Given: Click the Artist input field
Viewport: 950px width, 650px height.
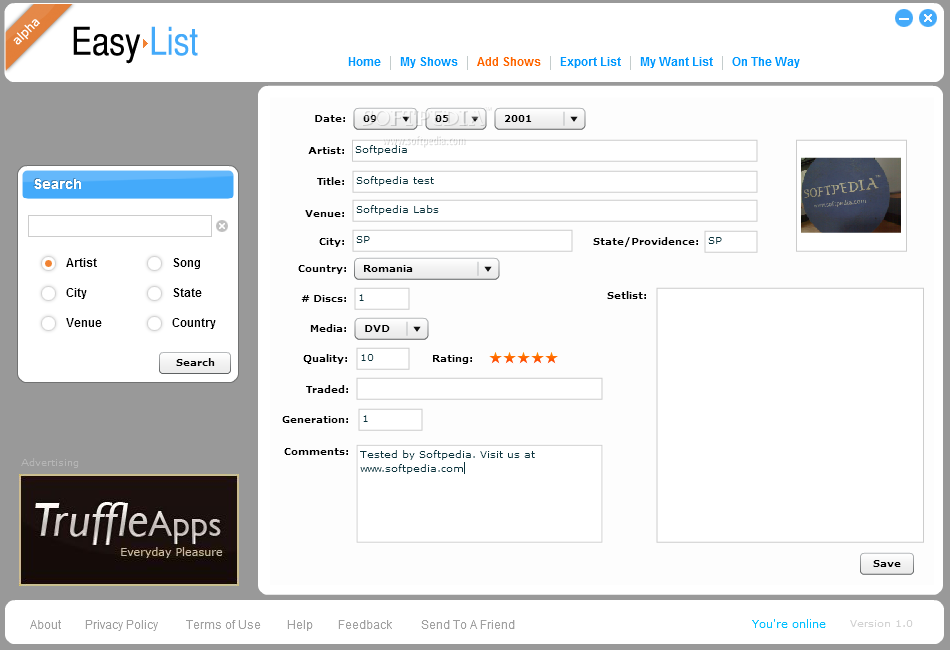Looking at the screenshot, I should point(554,151).
